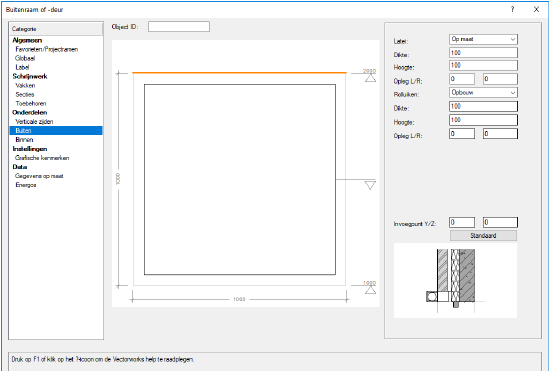Click the upper level triangle marker at 2000
550x371 pixels.
[x=370, y=78]
